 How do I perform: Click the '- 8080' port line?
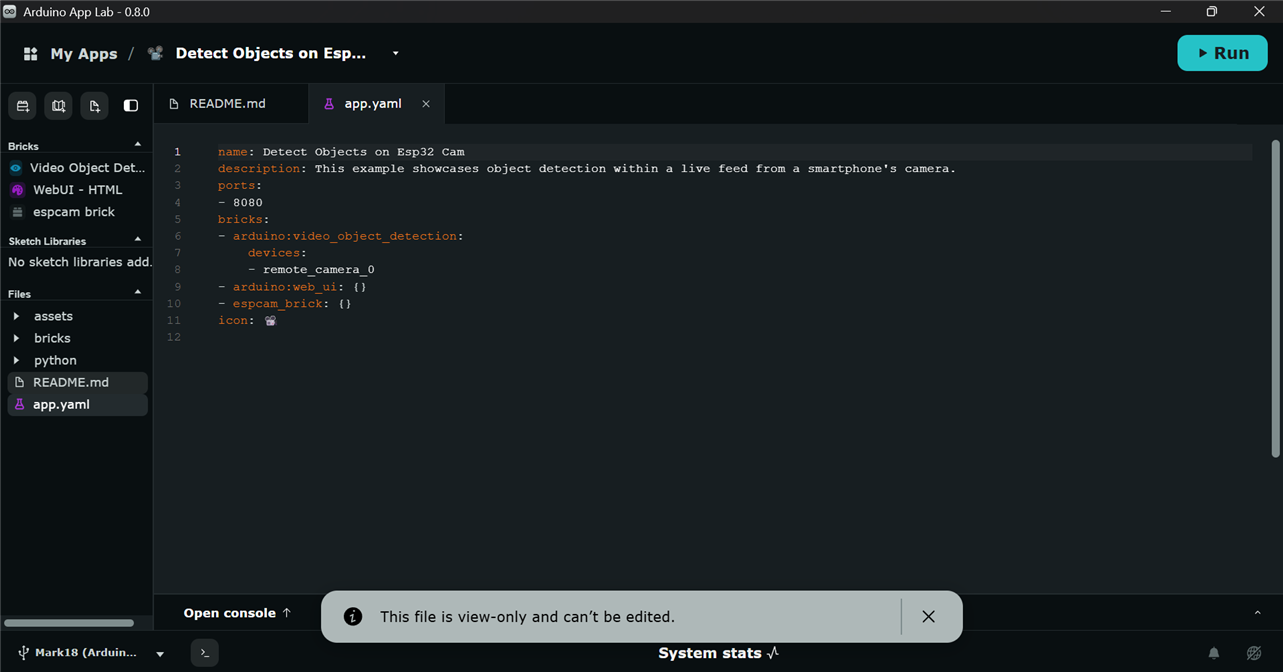point(240,203)
